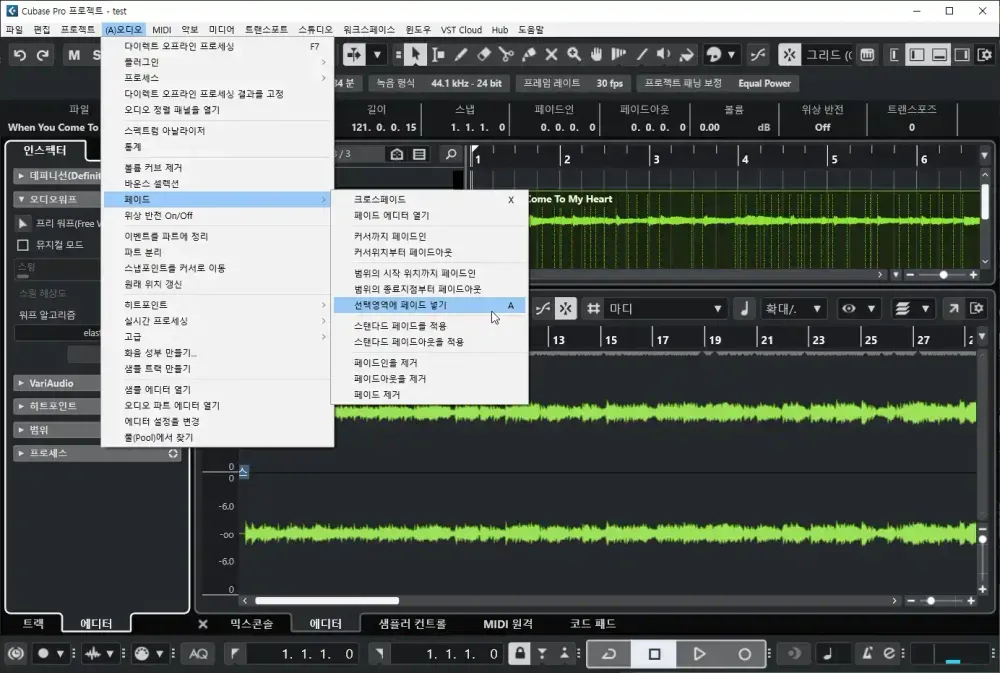
Task: Open the editor toolbar setup gear icon
Action: (976, 309)
